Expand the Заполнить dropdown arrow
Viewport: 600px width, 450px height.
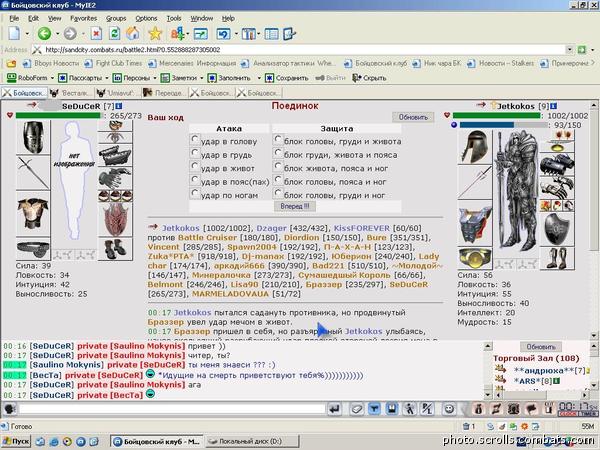tap(259, 78)
